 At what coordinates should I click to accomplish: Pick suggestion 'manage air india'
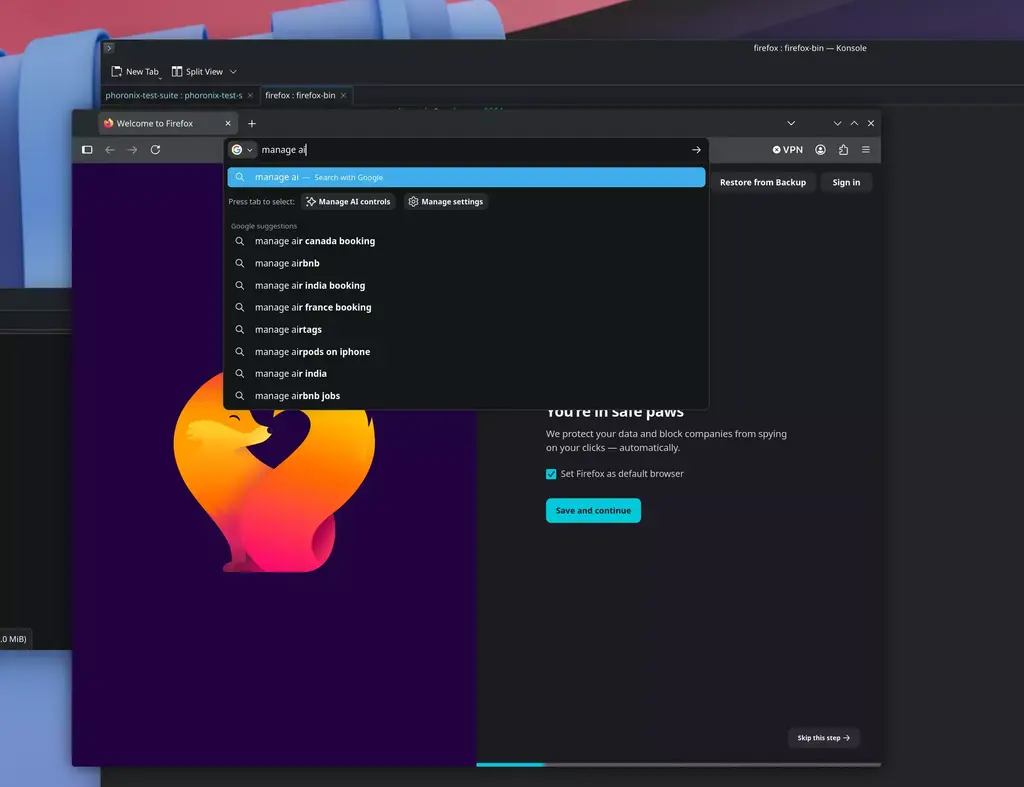[x=466, y=374]
